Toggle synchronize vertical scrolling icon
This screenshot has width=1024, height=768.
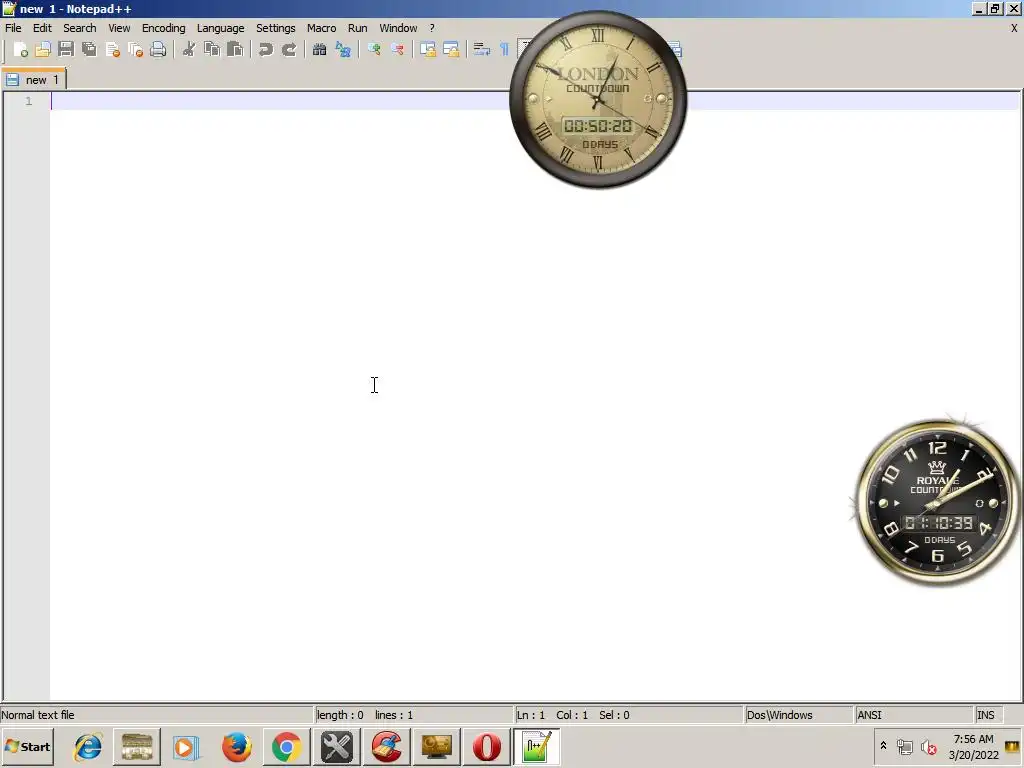[x=428, y=50]
